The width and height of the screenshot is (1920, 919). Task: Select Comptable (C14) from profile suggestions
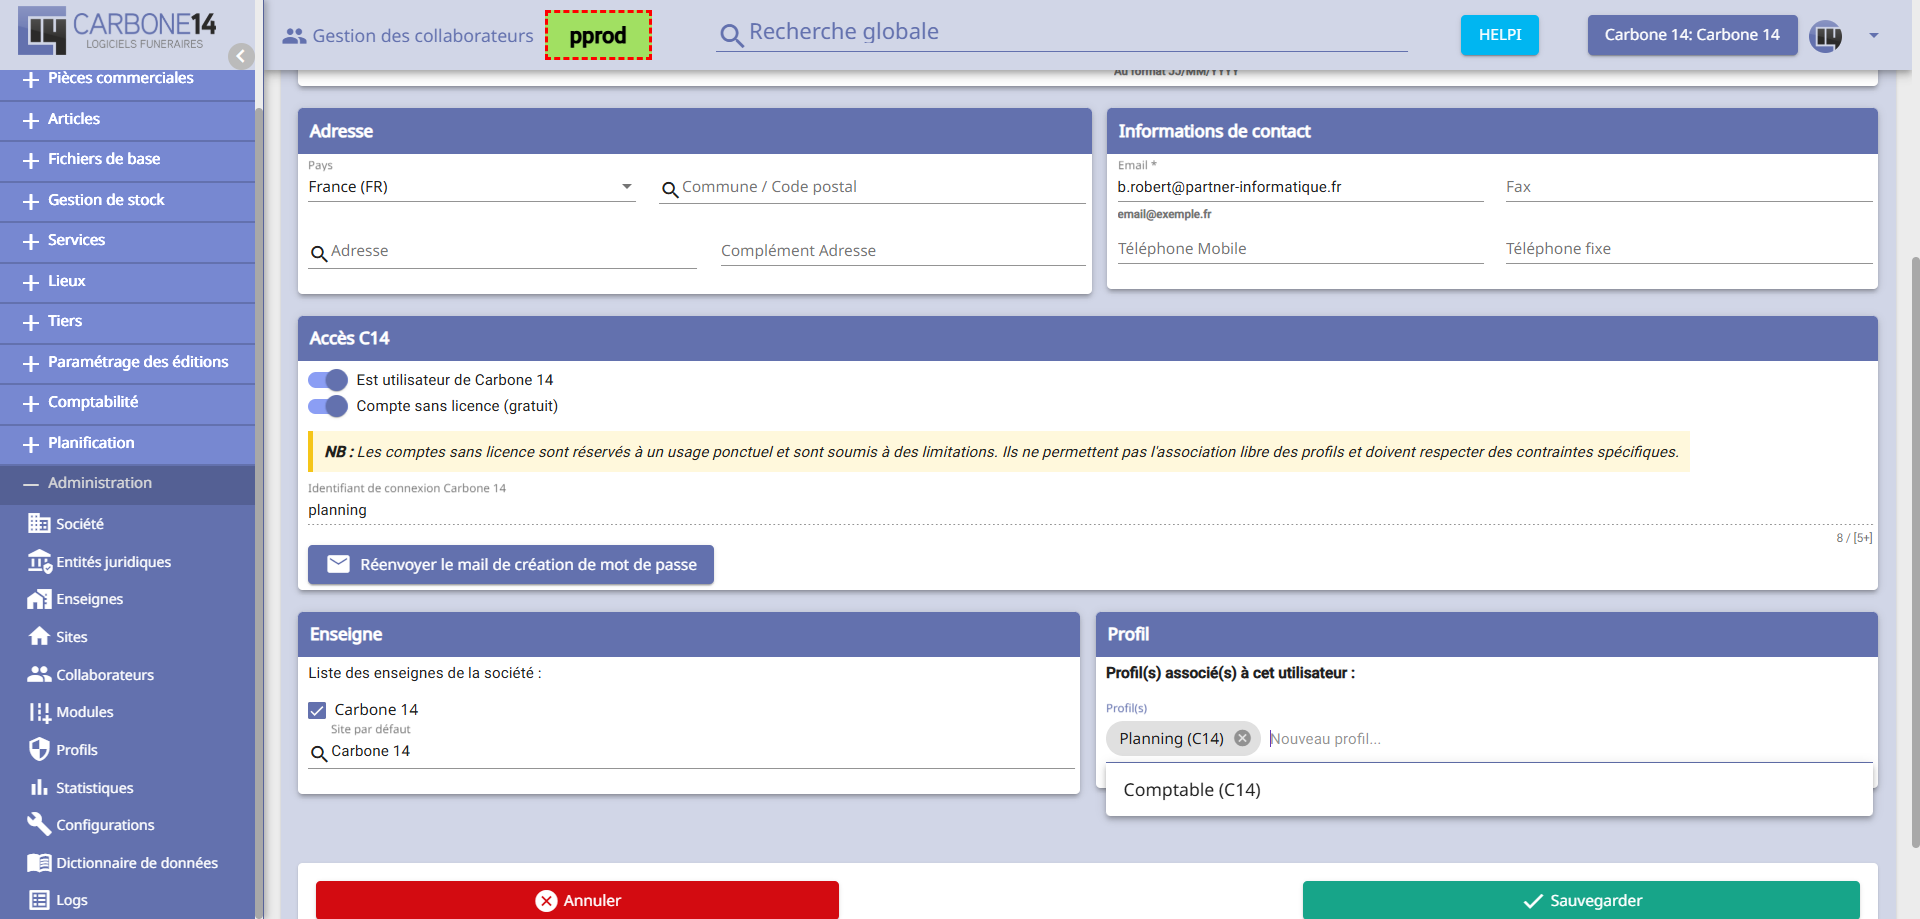point(1191,790)
